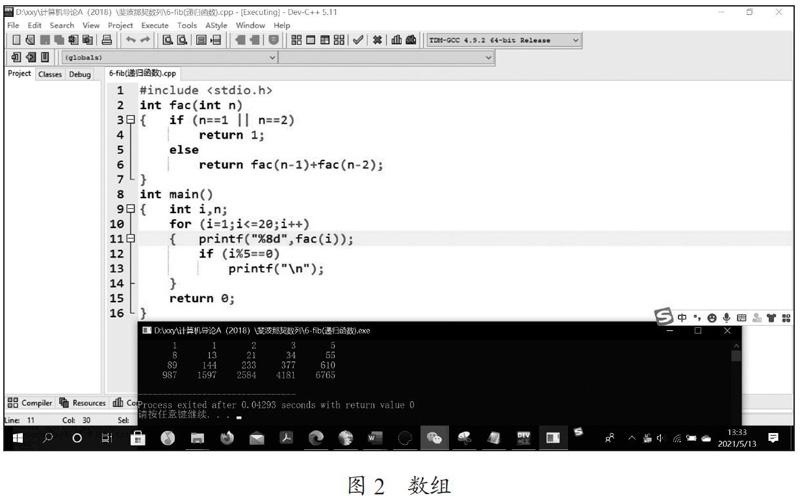Click the microphone icon on IME bar
Image resolution: width=800 pixels, height=500 pixels.
pyautogui.click(x=727, y=318)
